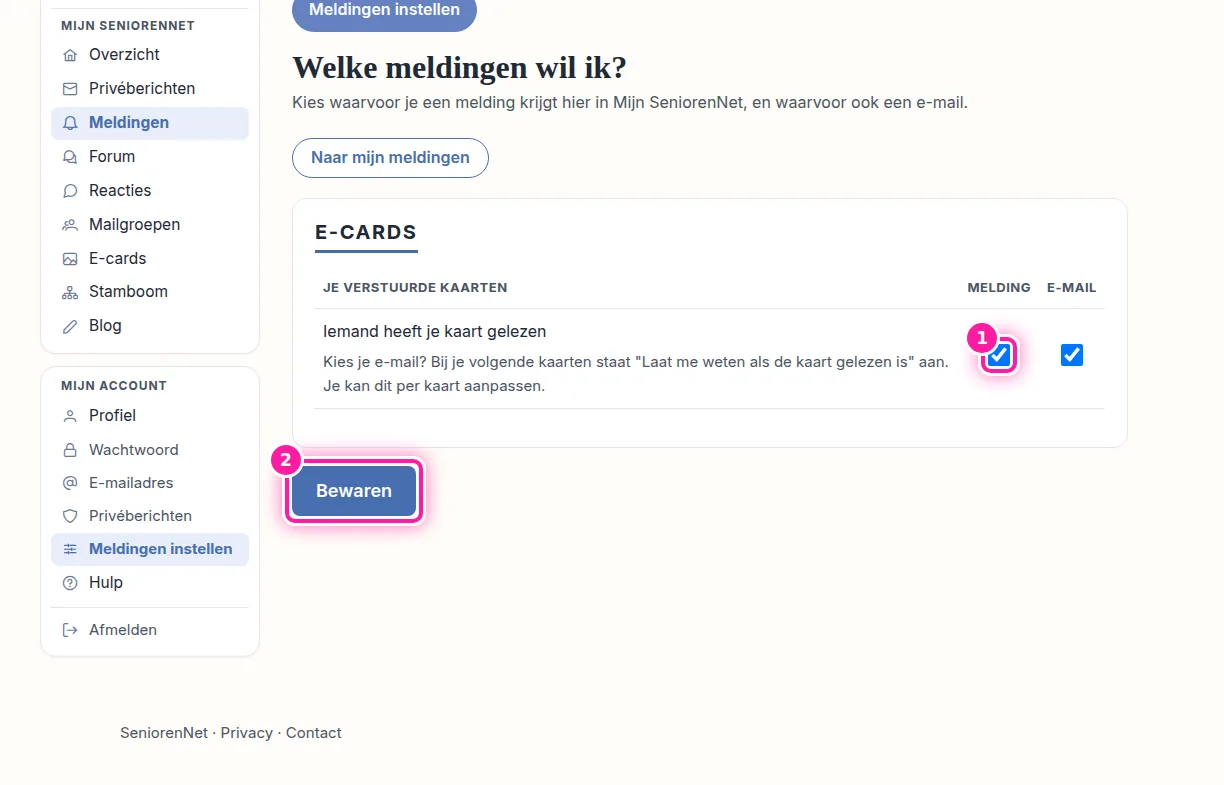This screenshot has width=1224, height=785.
Task: Click the MELDING column header
Action: pyautogui.click(x=999, y=288)
